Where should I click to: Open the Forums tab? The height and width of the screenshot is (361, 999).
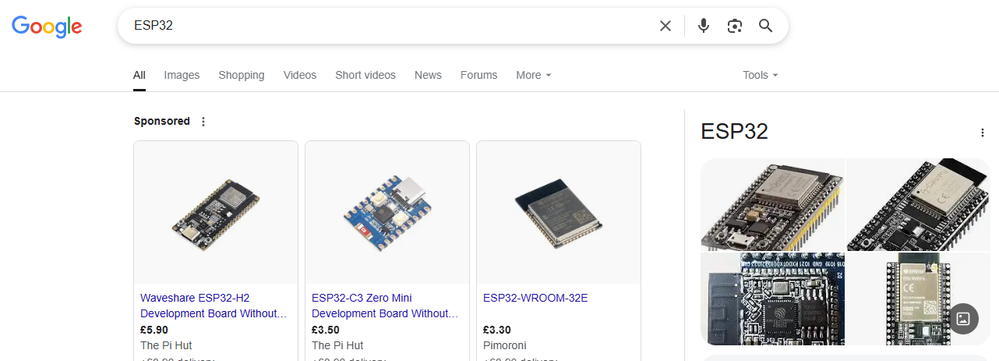click(x=478, y=75)
